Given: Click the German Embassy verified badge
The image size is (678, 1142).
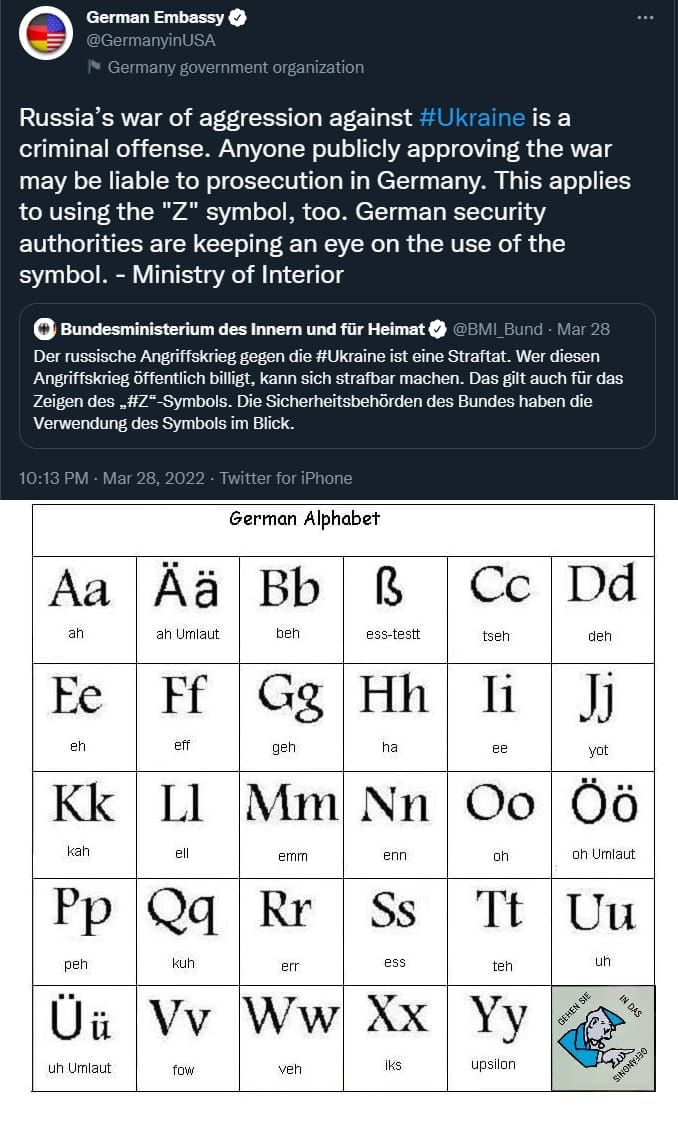Looking at the screenshot, I should pos(238,17).
